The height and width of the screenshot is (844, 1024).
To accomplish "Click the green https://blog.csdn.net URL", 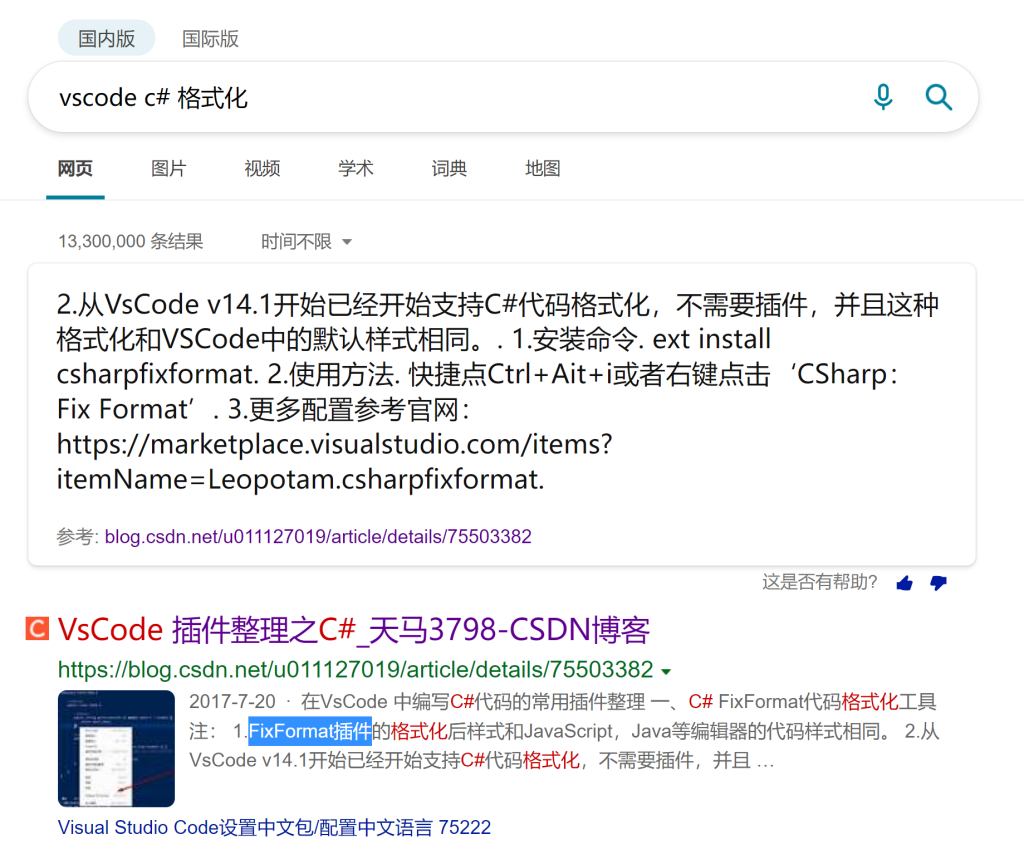I will pos(355,670).
